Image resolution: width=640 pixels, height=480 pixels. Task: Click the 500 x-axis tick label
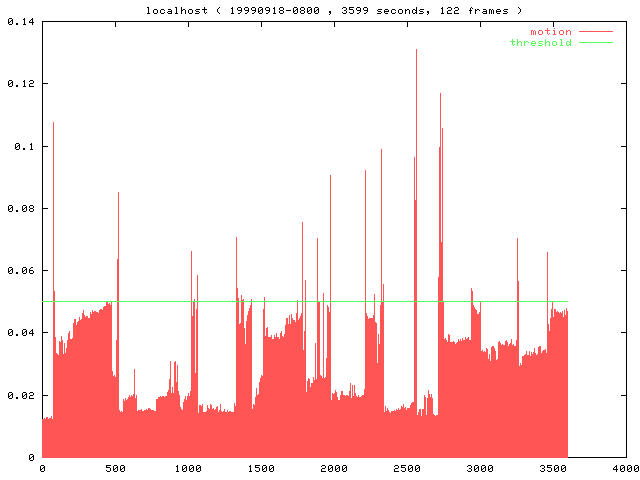115,467
